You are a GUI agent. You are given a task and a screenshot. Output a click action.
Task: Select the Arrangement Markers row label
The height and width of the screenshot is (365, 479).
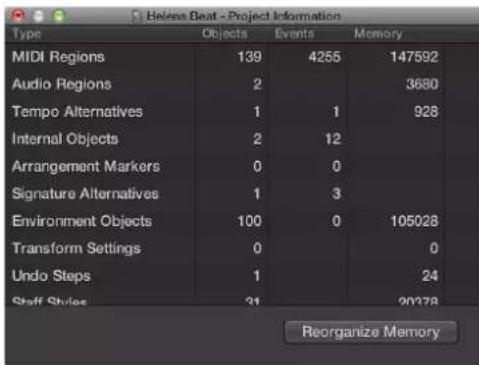86,166
